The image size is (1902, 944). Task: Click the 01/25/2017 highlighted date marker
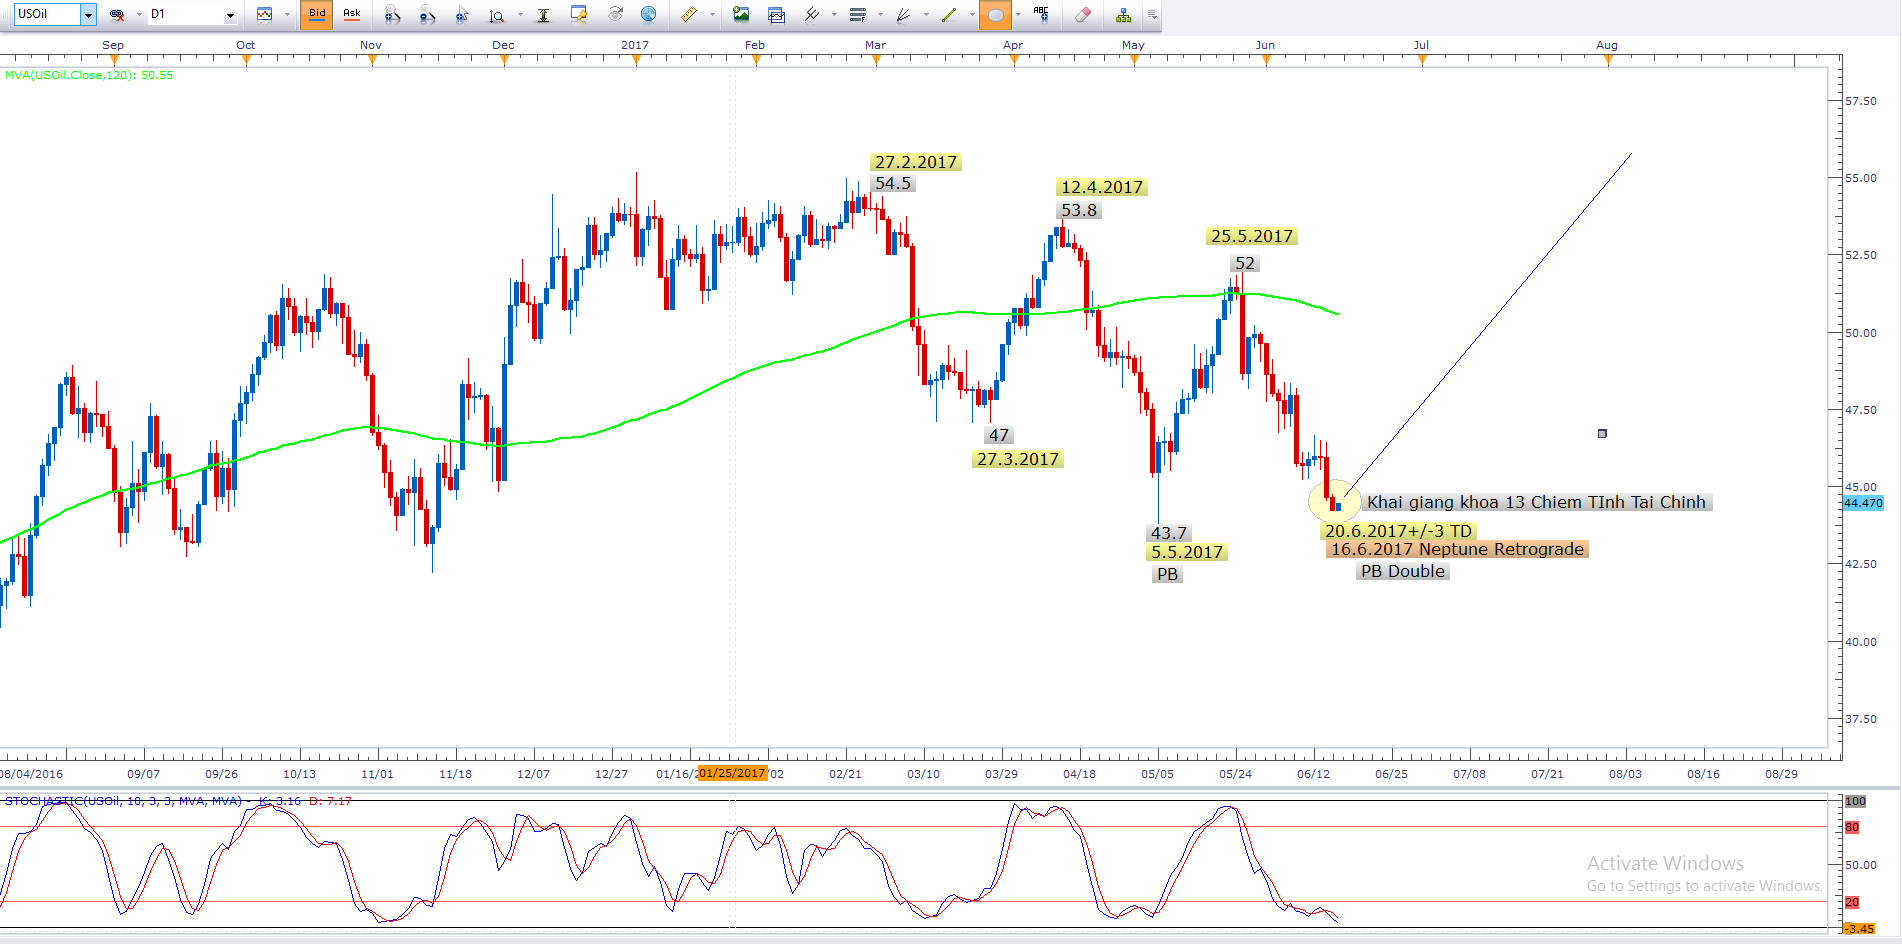click(732, 774)
